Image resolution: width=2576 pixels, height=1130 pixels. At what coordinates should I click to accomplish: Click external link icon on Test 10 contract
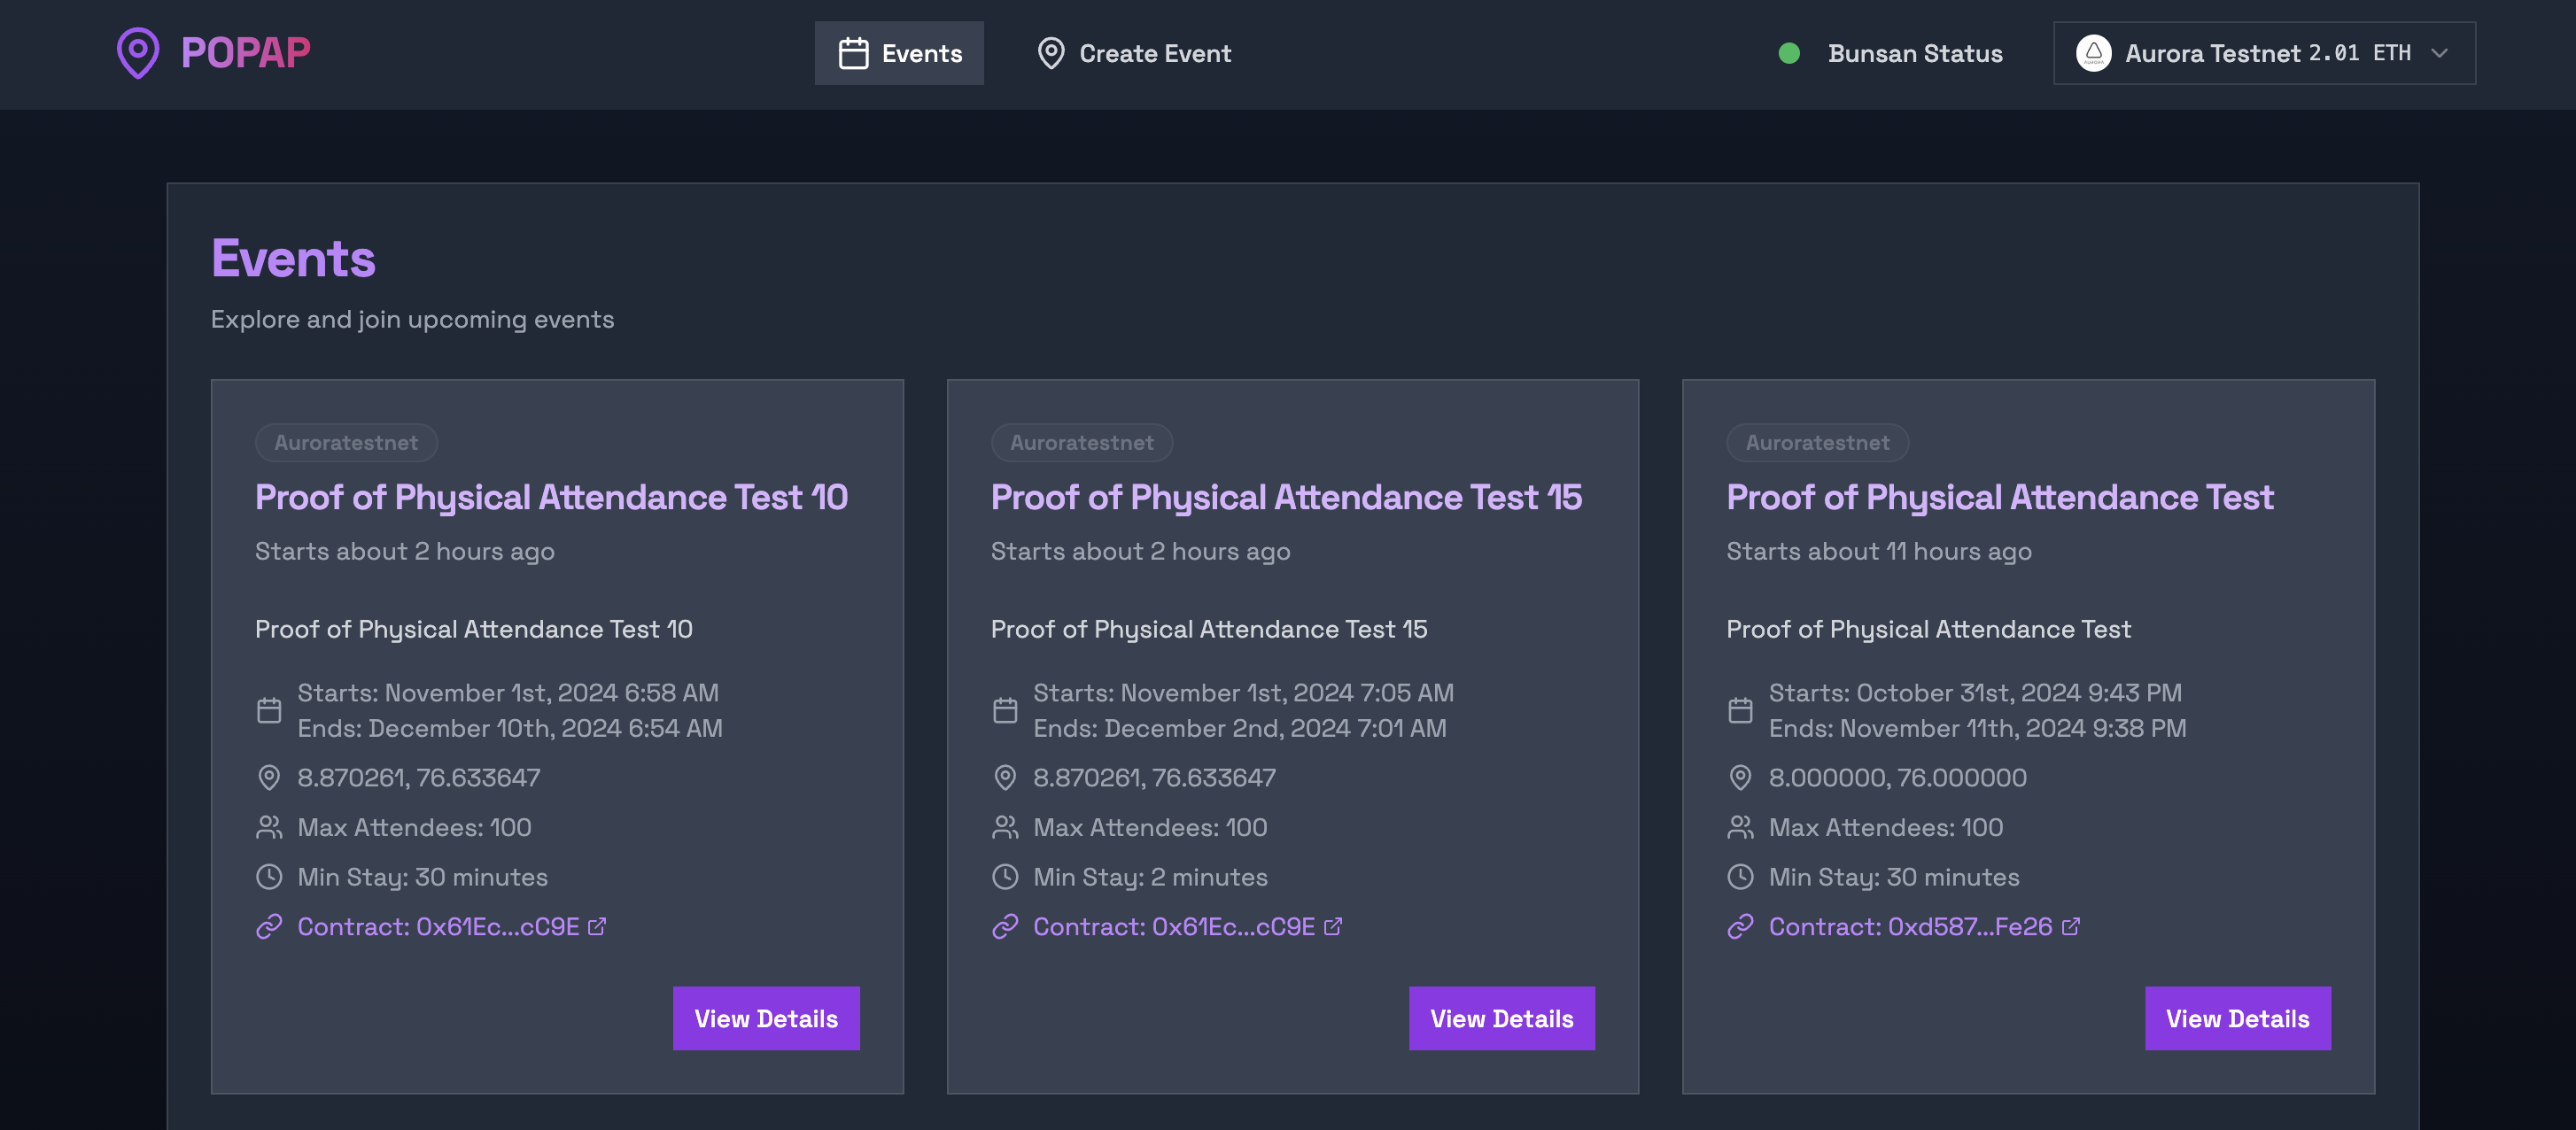[x=597, y=926]
